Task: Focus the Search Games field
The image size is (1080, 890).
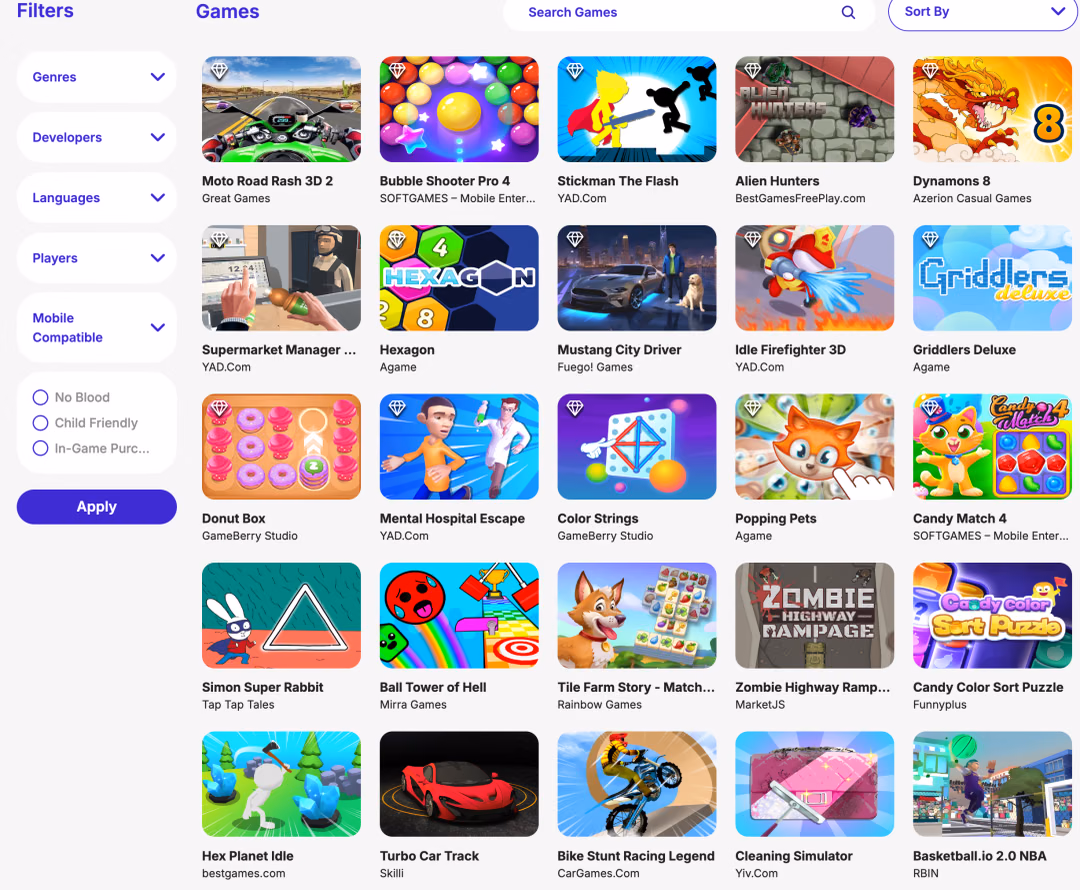Action: tap(689, 12)
